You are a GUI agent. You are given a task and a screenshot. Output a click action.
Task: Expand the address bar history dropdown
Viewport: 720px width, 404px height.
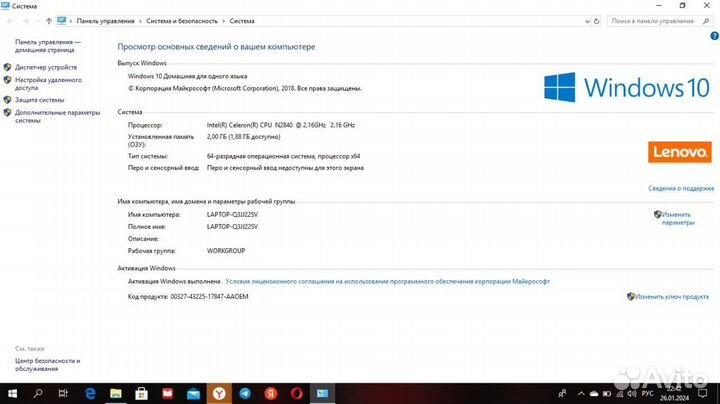[x=587, y=21]
